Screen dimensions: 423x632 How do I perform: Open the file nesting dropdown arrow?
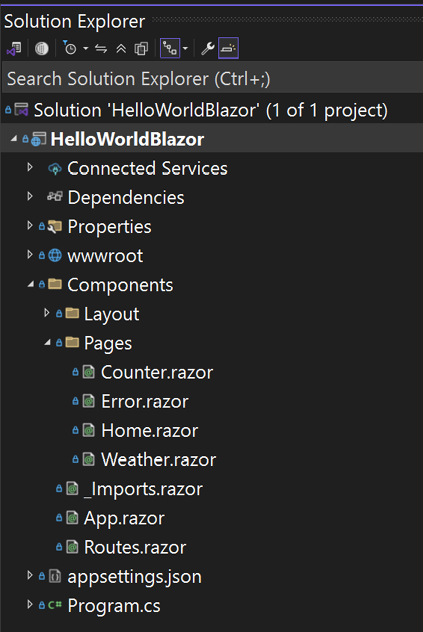(185, 49)
